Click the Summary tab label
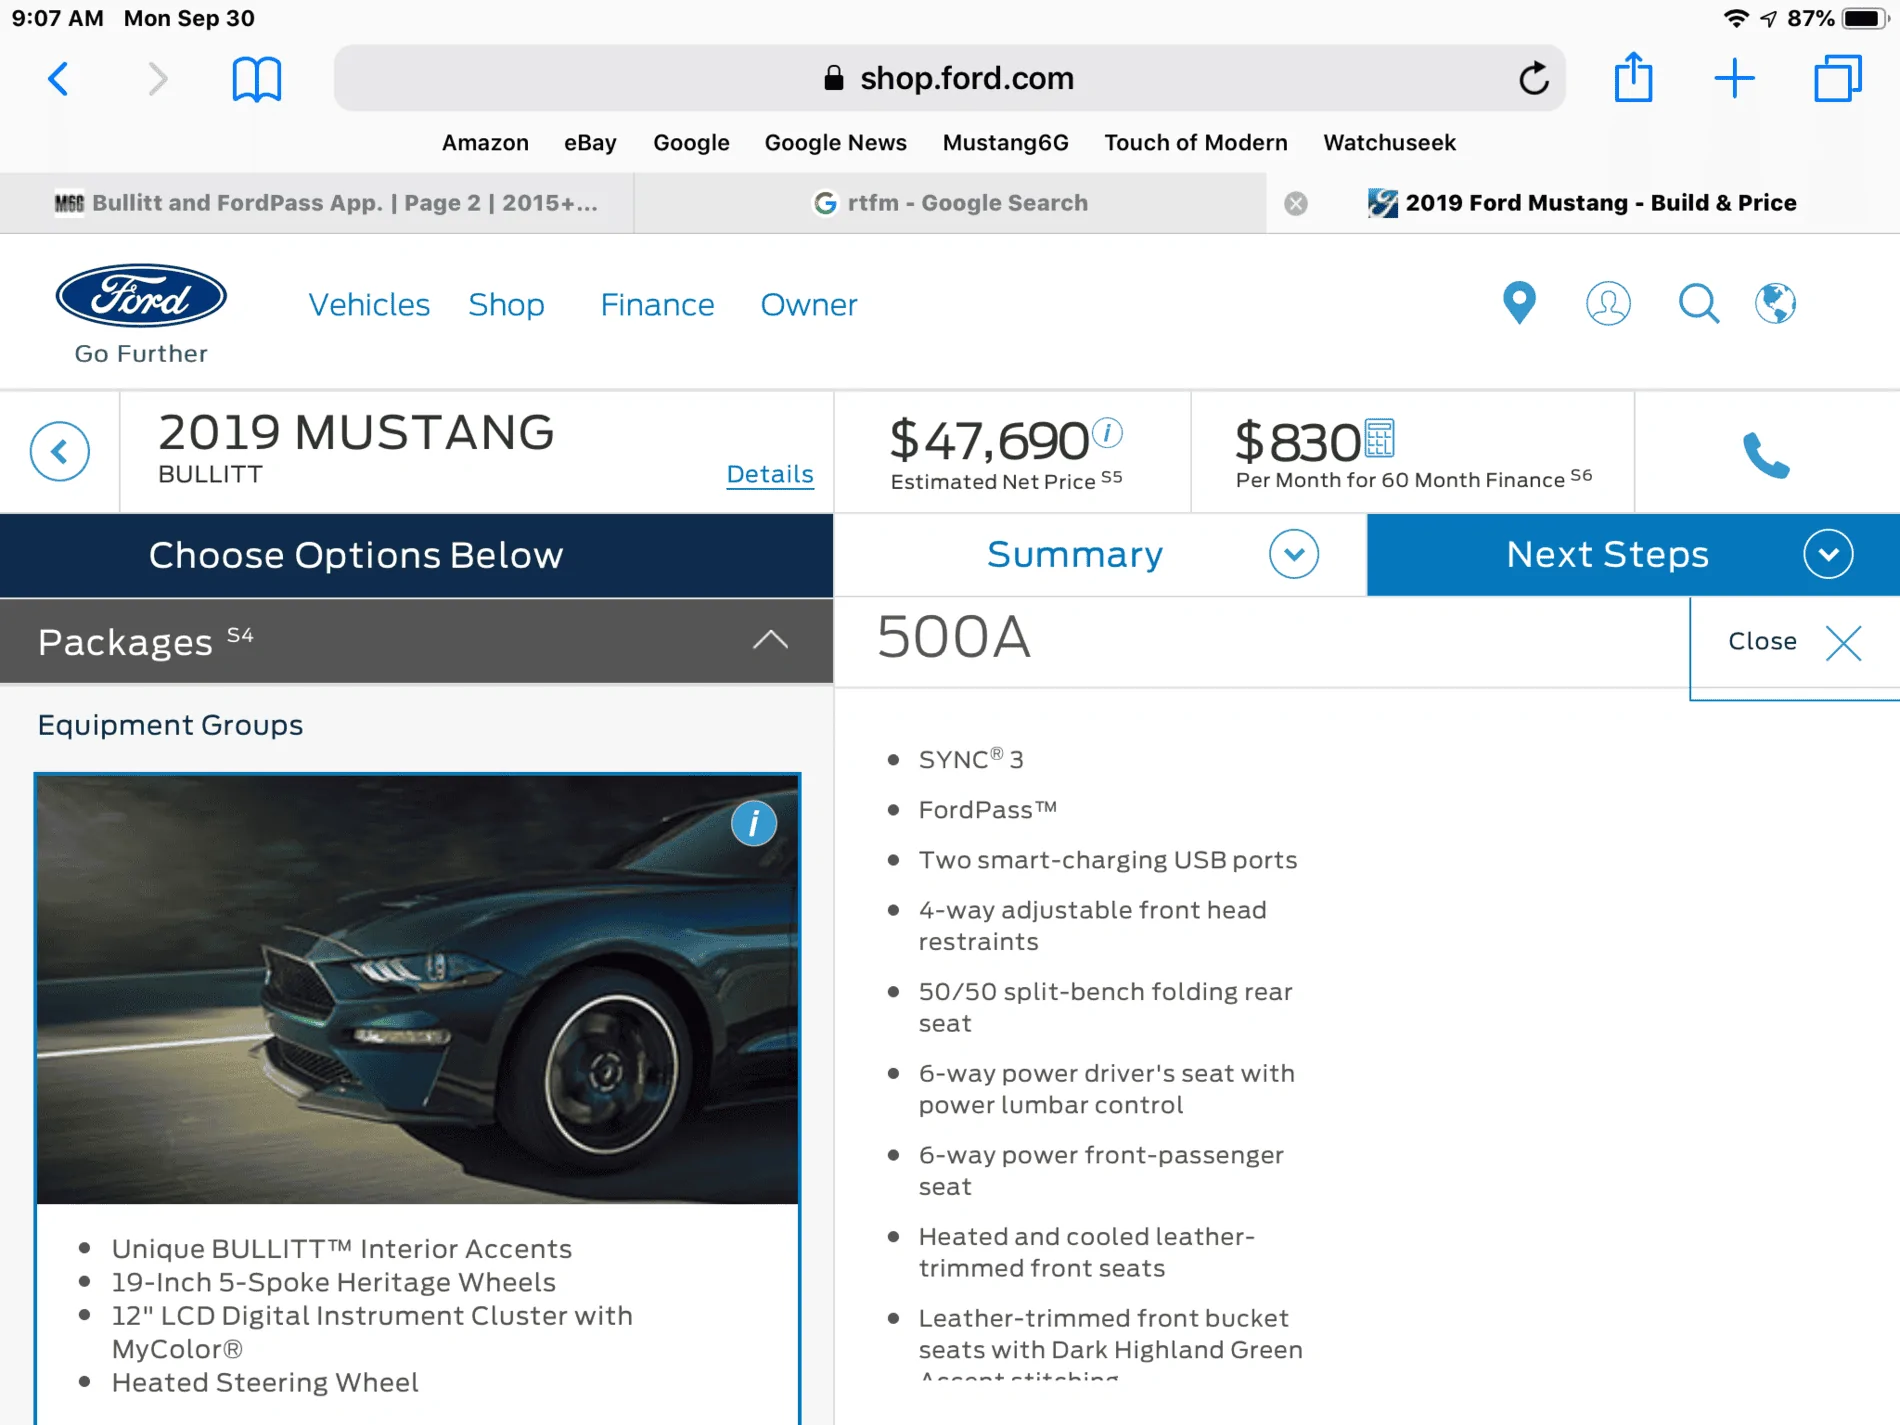 1075,554
